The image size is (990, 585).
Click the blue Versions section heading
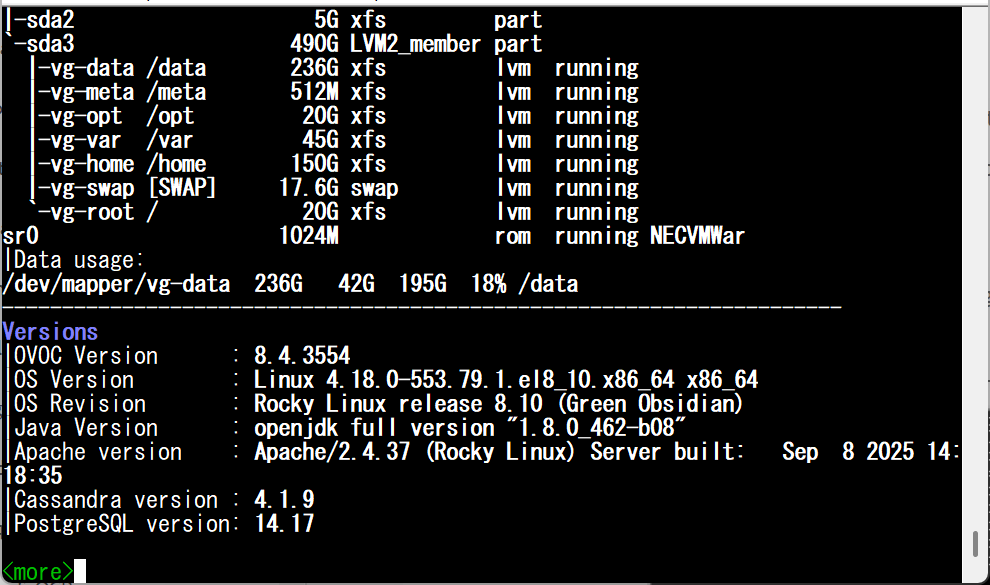pyautogui.click(x=50, y=332)
